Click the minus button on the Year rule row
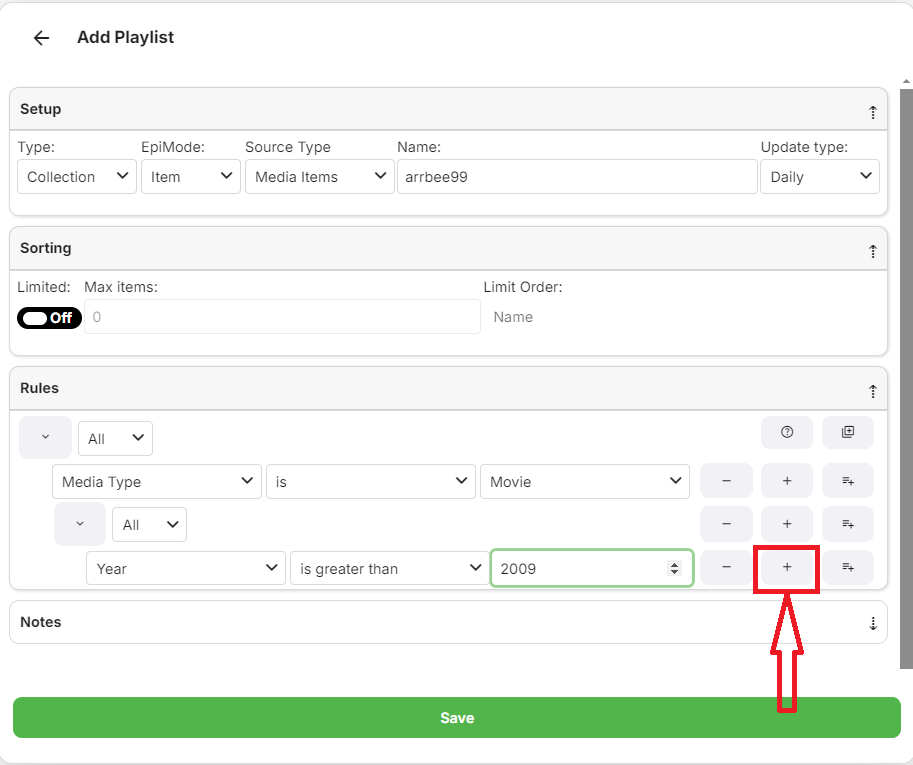 click(x=726, y=567)
